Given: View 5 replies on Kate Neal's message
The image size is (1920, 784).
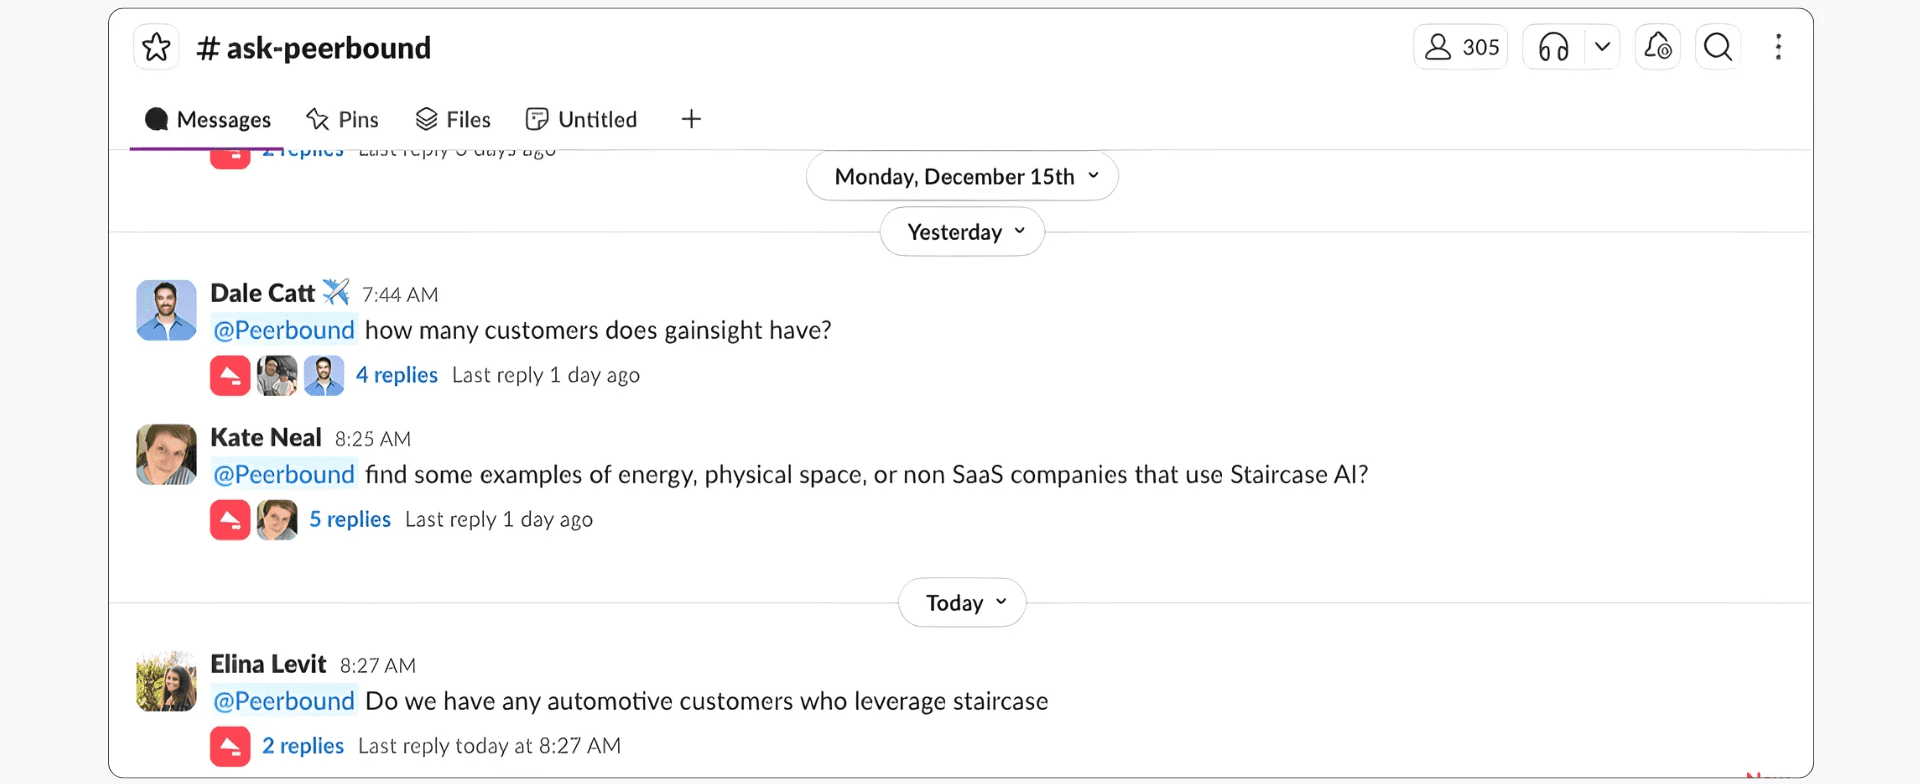Looking at the screenshot, I should [349, 519].
